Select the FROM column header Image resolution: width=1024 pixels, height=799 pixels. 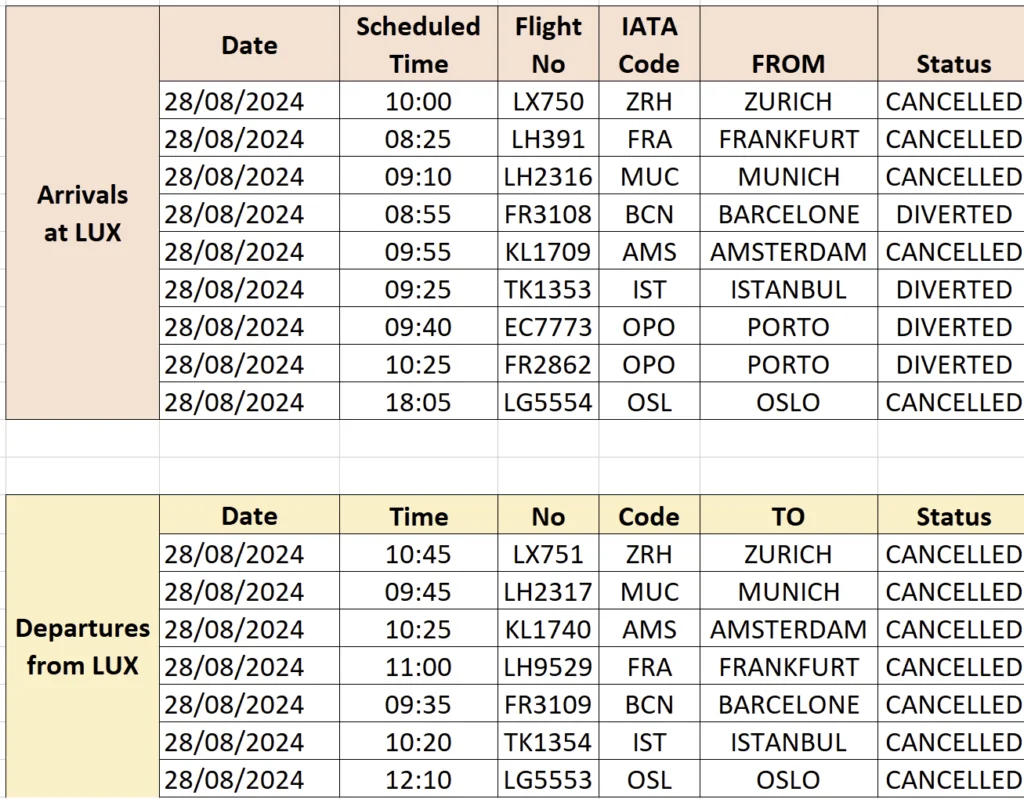[788, 64]
